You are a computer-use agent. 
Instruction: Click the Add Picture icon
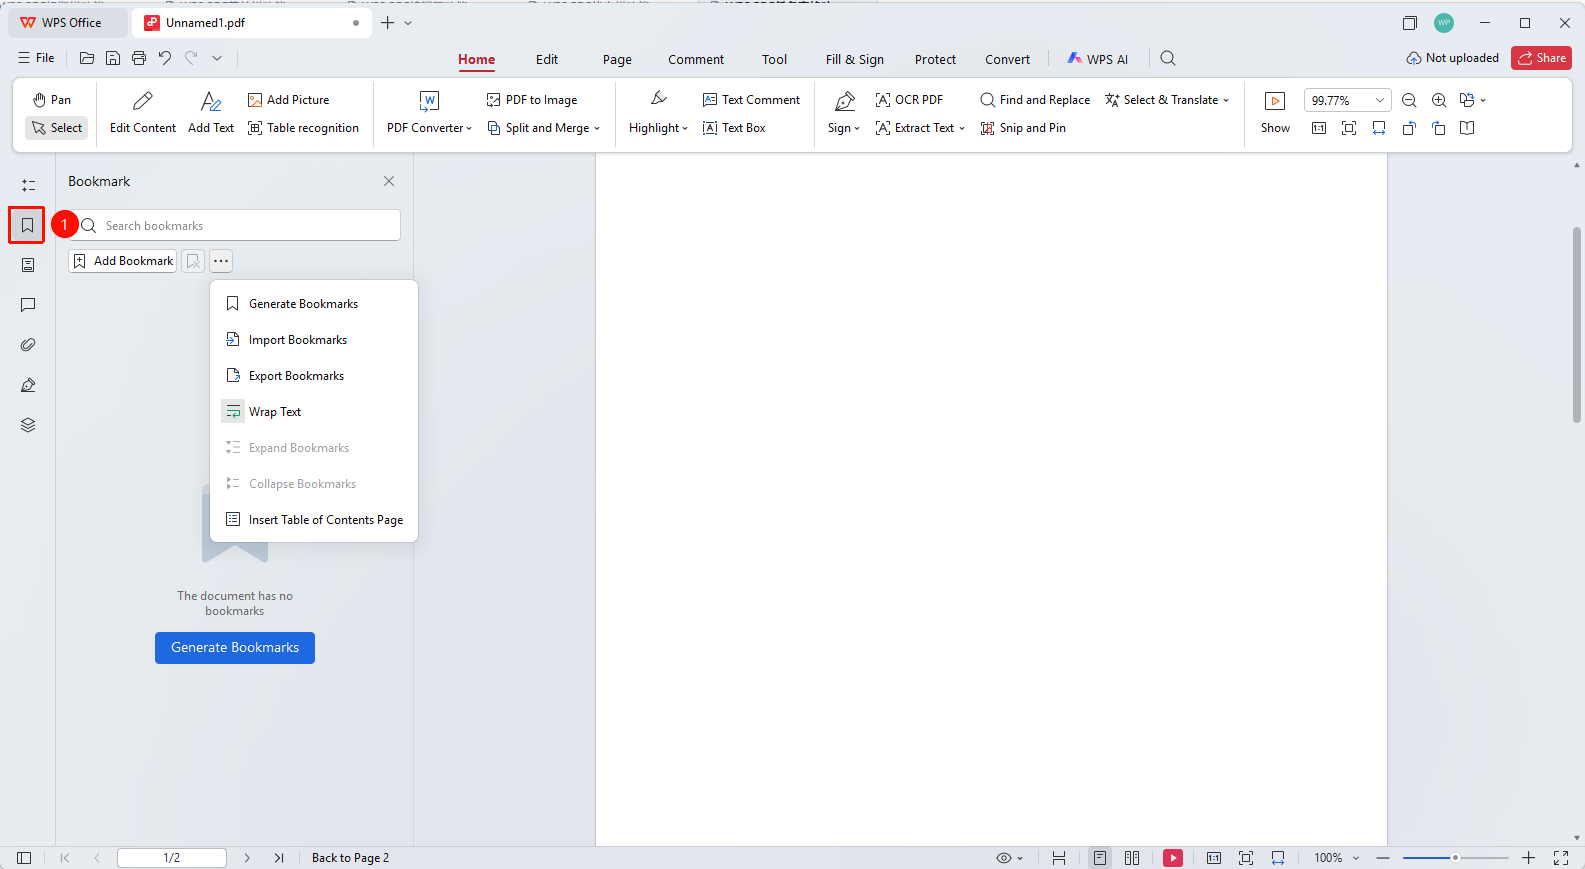point(255,100)
